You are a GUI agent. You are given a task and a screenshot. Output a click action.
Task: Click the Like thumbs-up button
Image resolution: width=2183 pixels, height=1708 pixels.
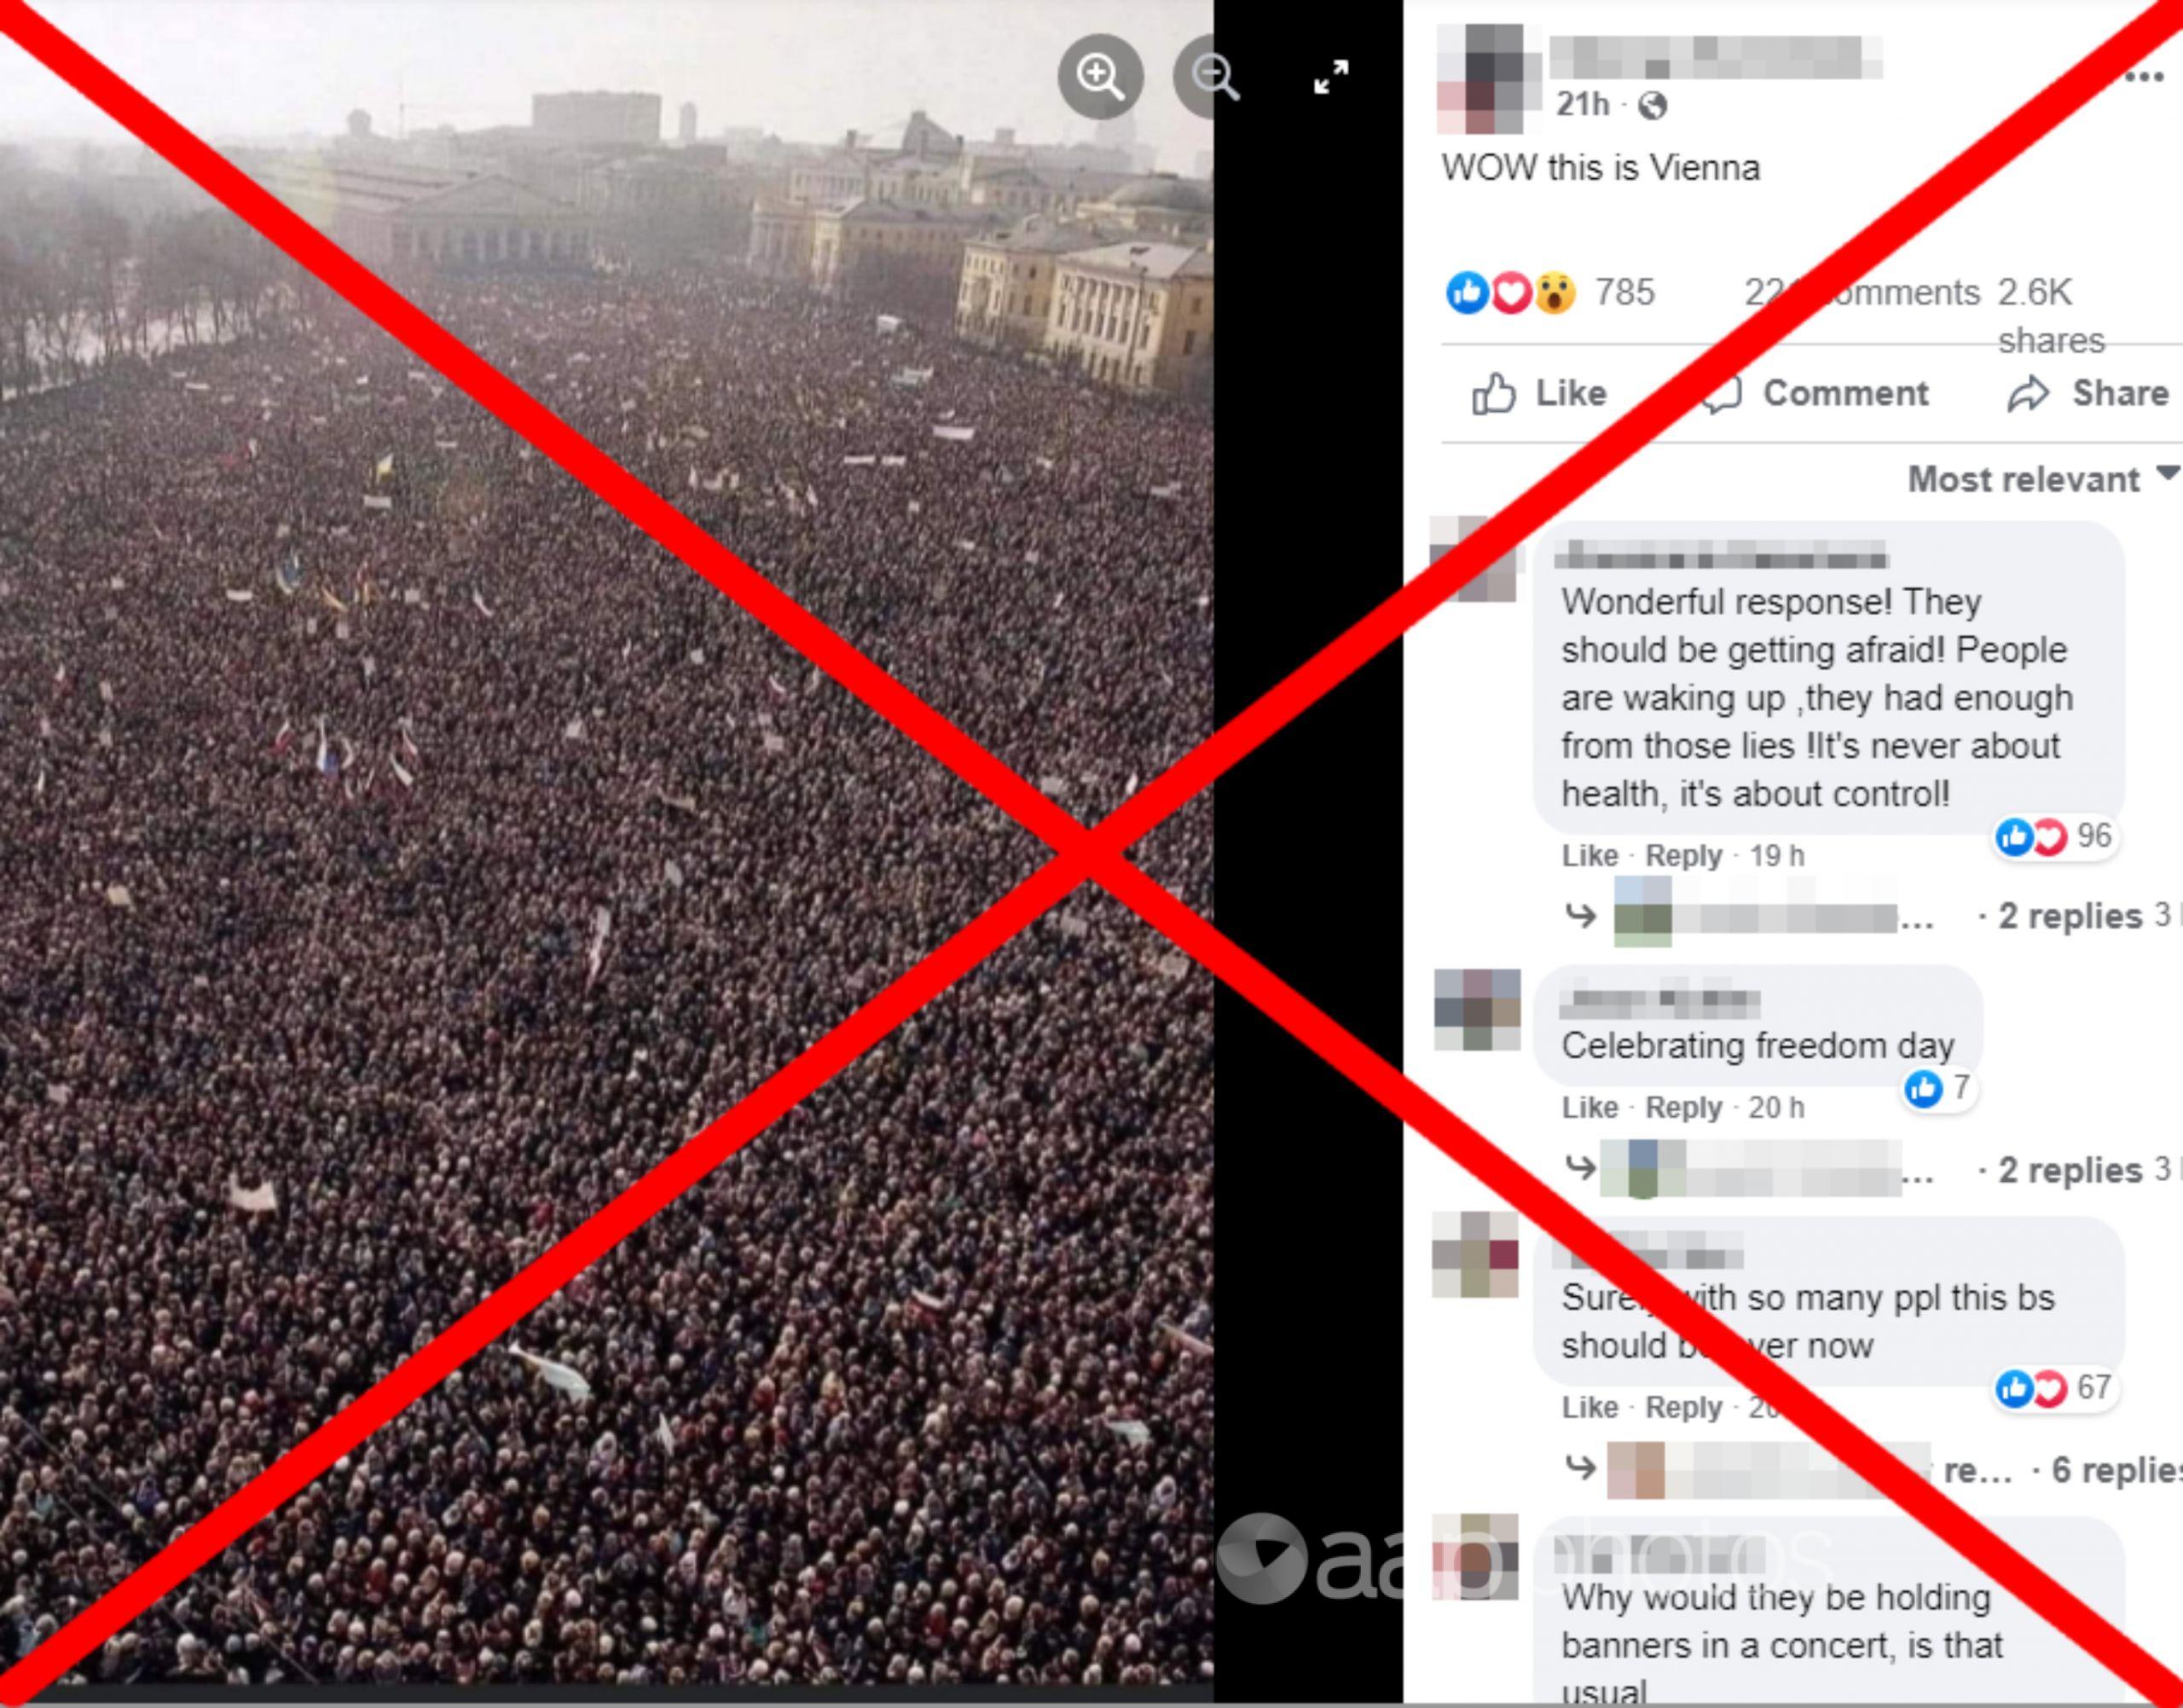click(x=1539, y=394)
